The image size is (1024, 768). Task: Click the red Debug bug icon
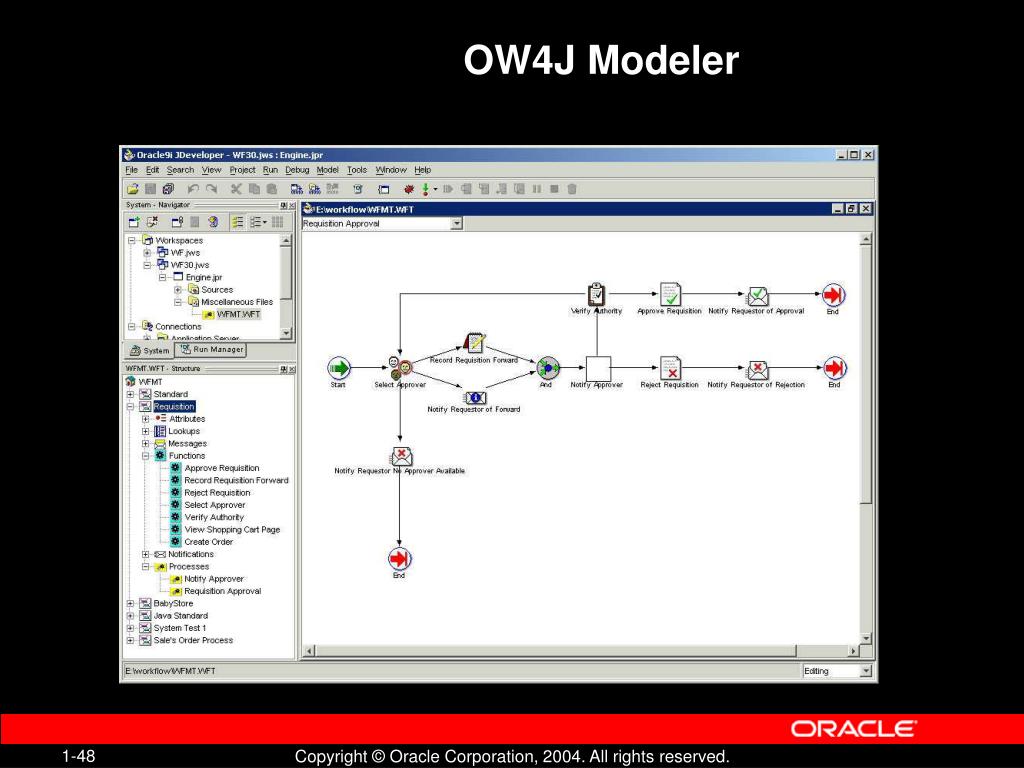409,189
